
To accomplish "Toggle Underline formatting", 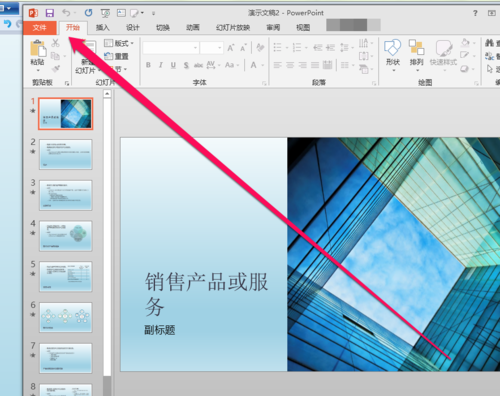I will 173,65.
